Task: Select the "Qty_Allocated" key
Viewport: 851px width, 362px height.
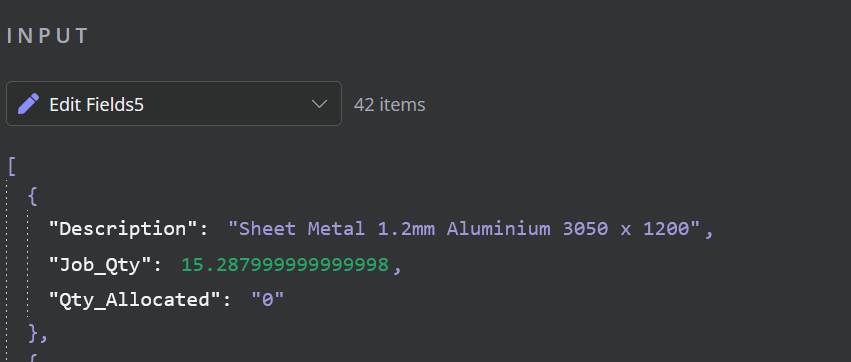Action: [136, 300]
